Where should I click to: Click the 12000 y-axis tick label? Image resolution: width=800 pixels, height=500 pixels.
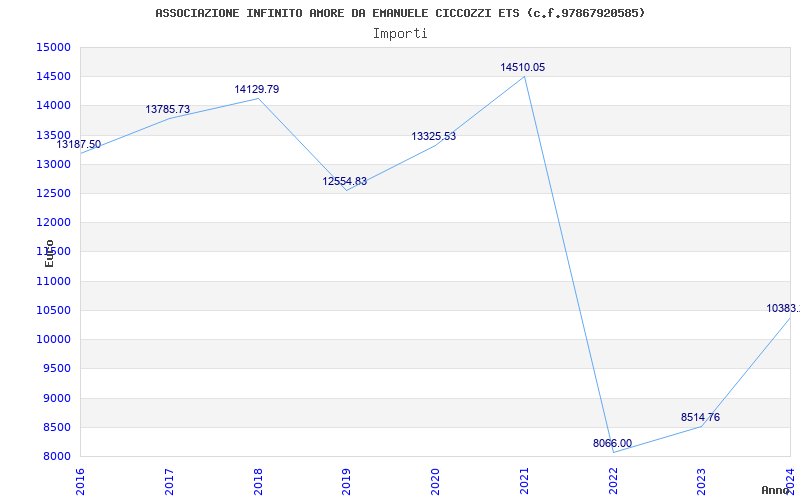53,222
